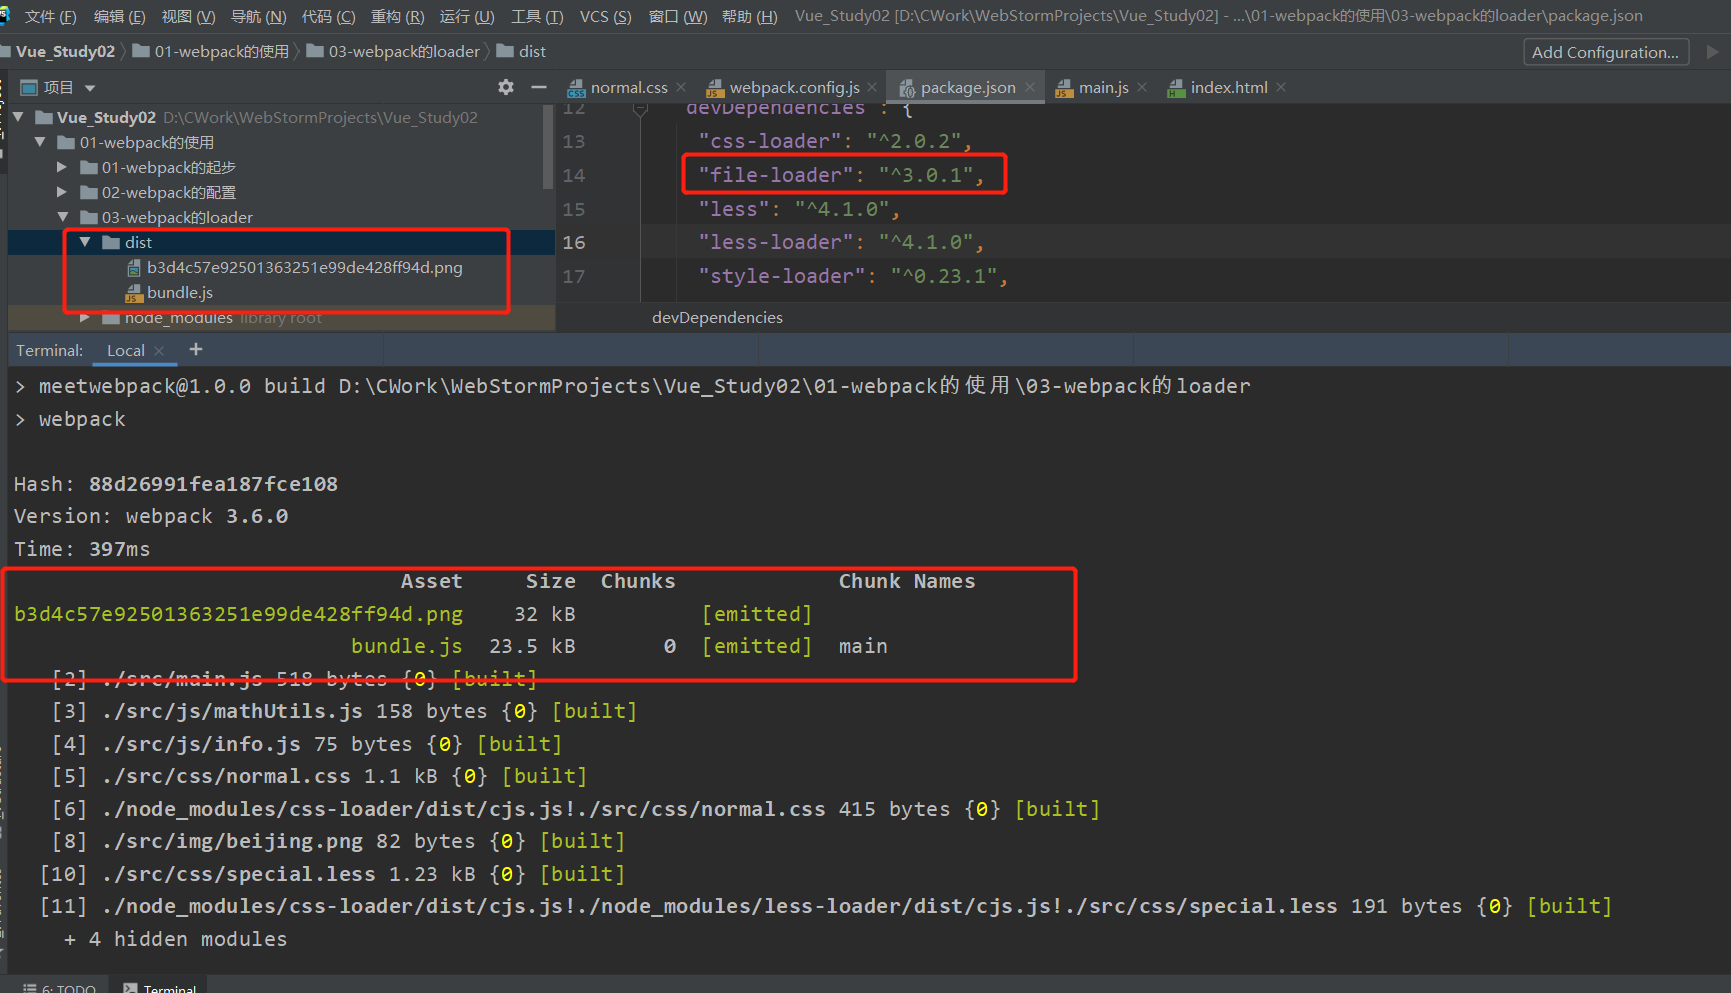Expand the 02-webpack的配置 folder
Image resolution: width=1731 pixels, height=993 pixels.
coord(62,192)
